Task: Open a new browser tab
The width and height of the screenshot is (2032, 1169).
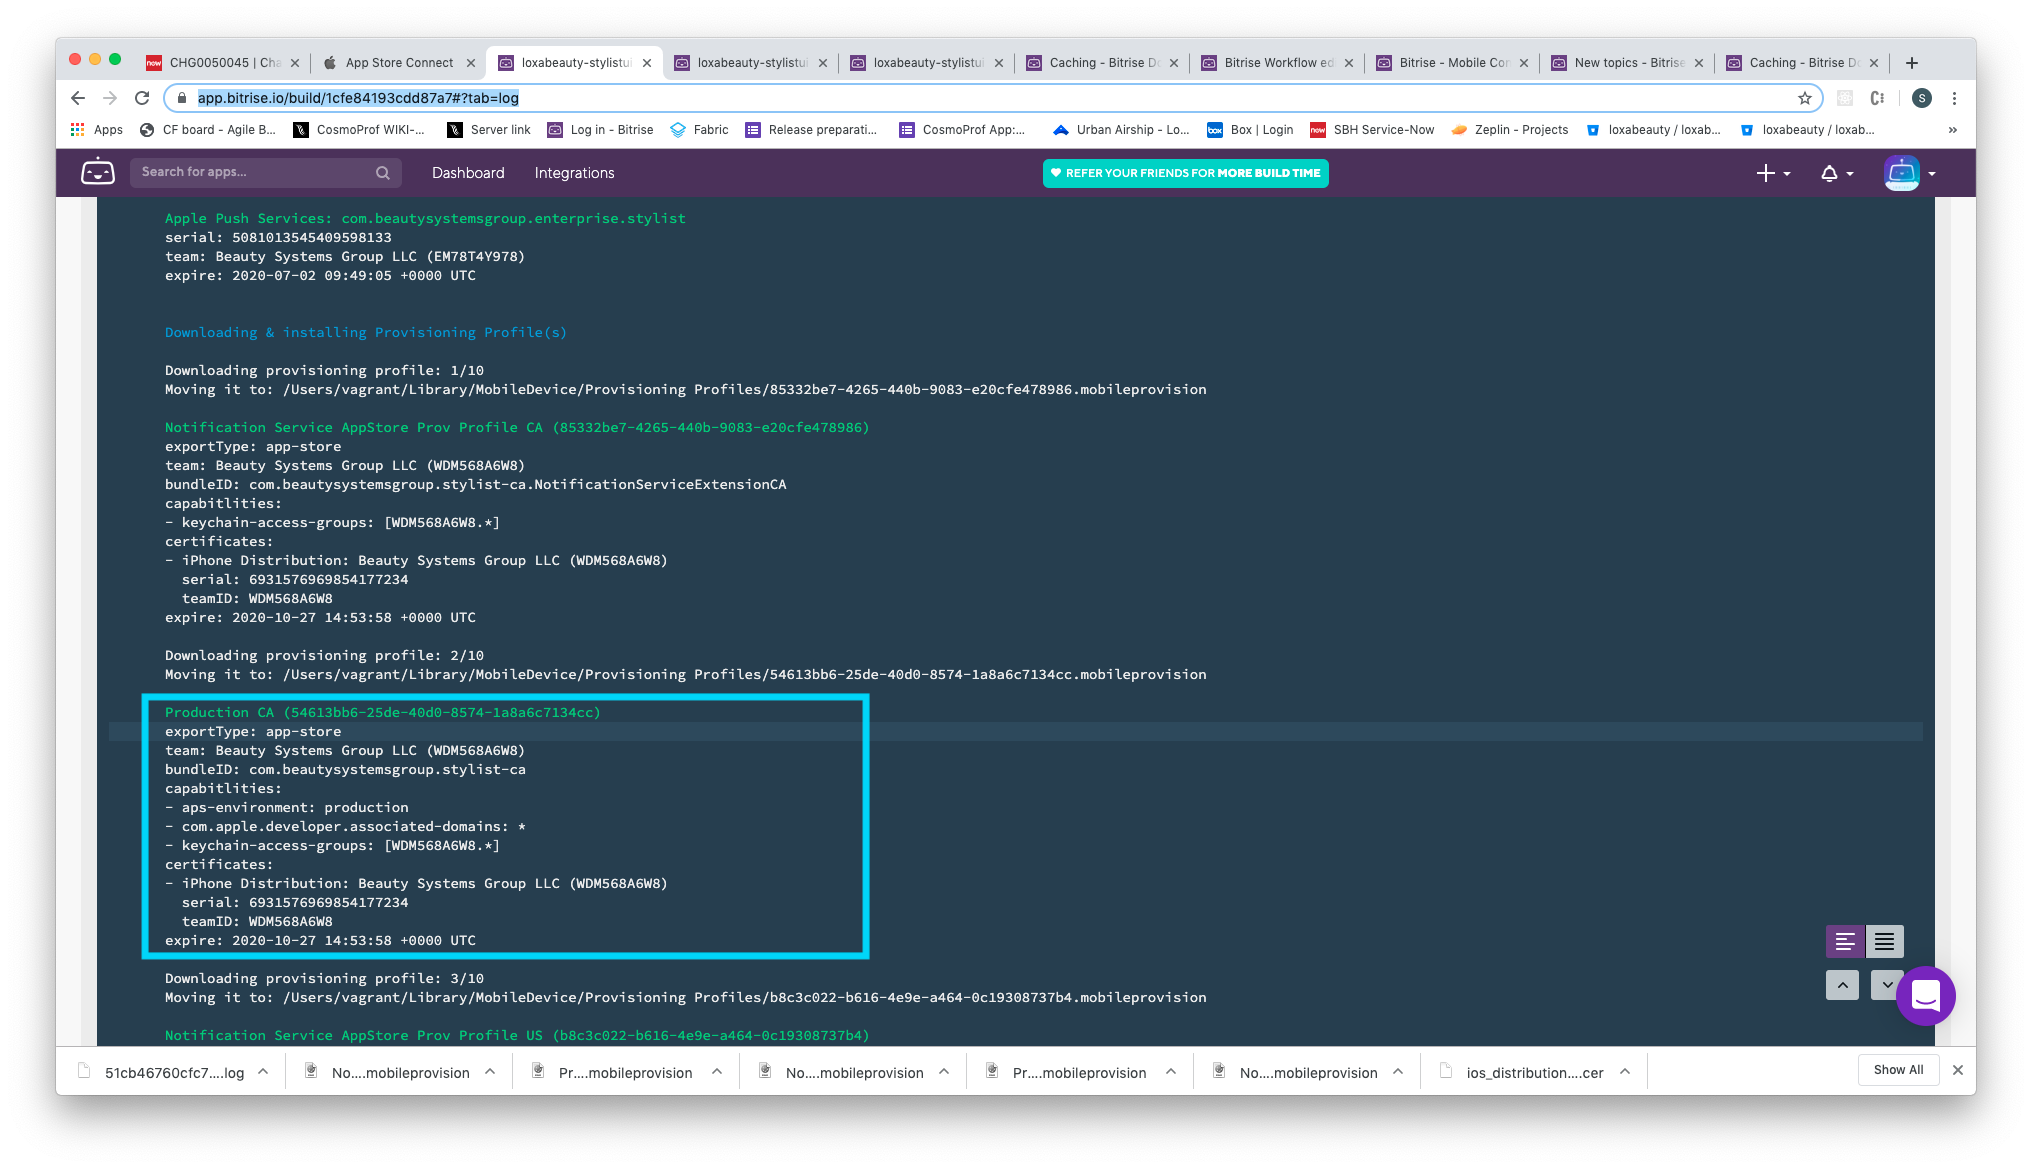Action: coord(1911,63)
